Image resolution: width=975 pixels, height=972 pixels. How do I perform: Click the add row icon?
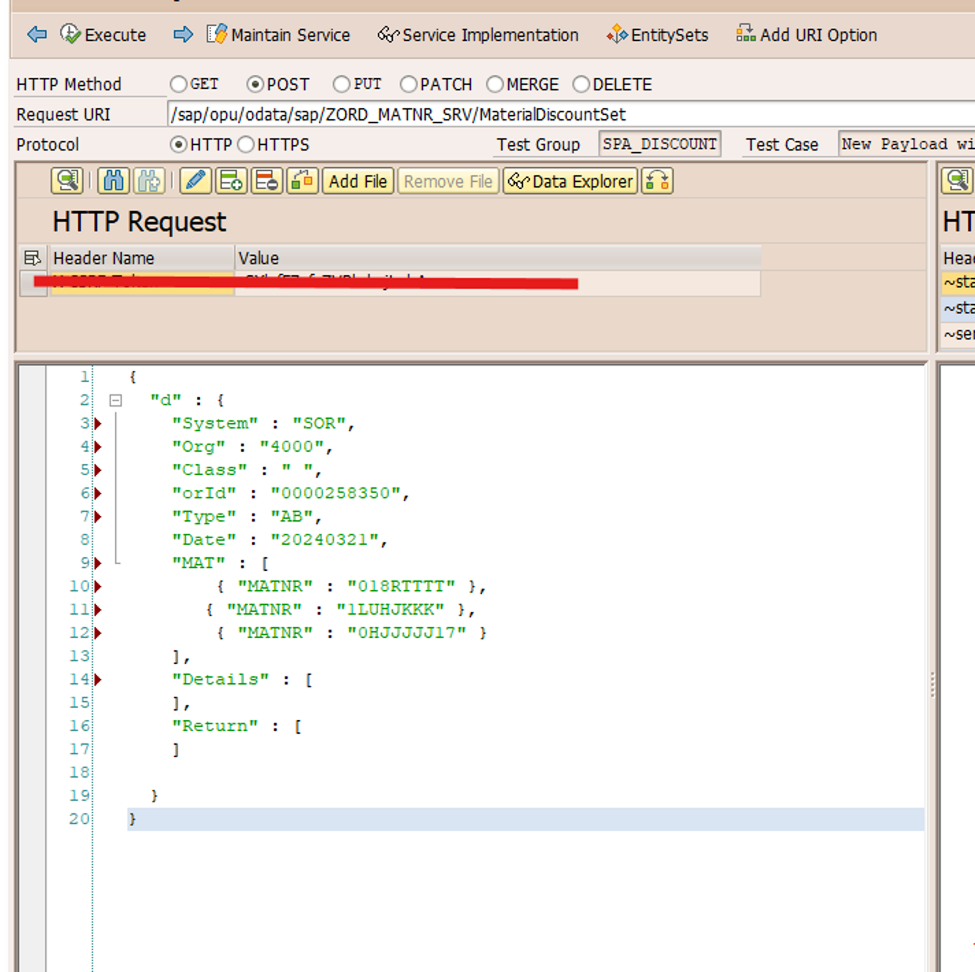[231, 181]
